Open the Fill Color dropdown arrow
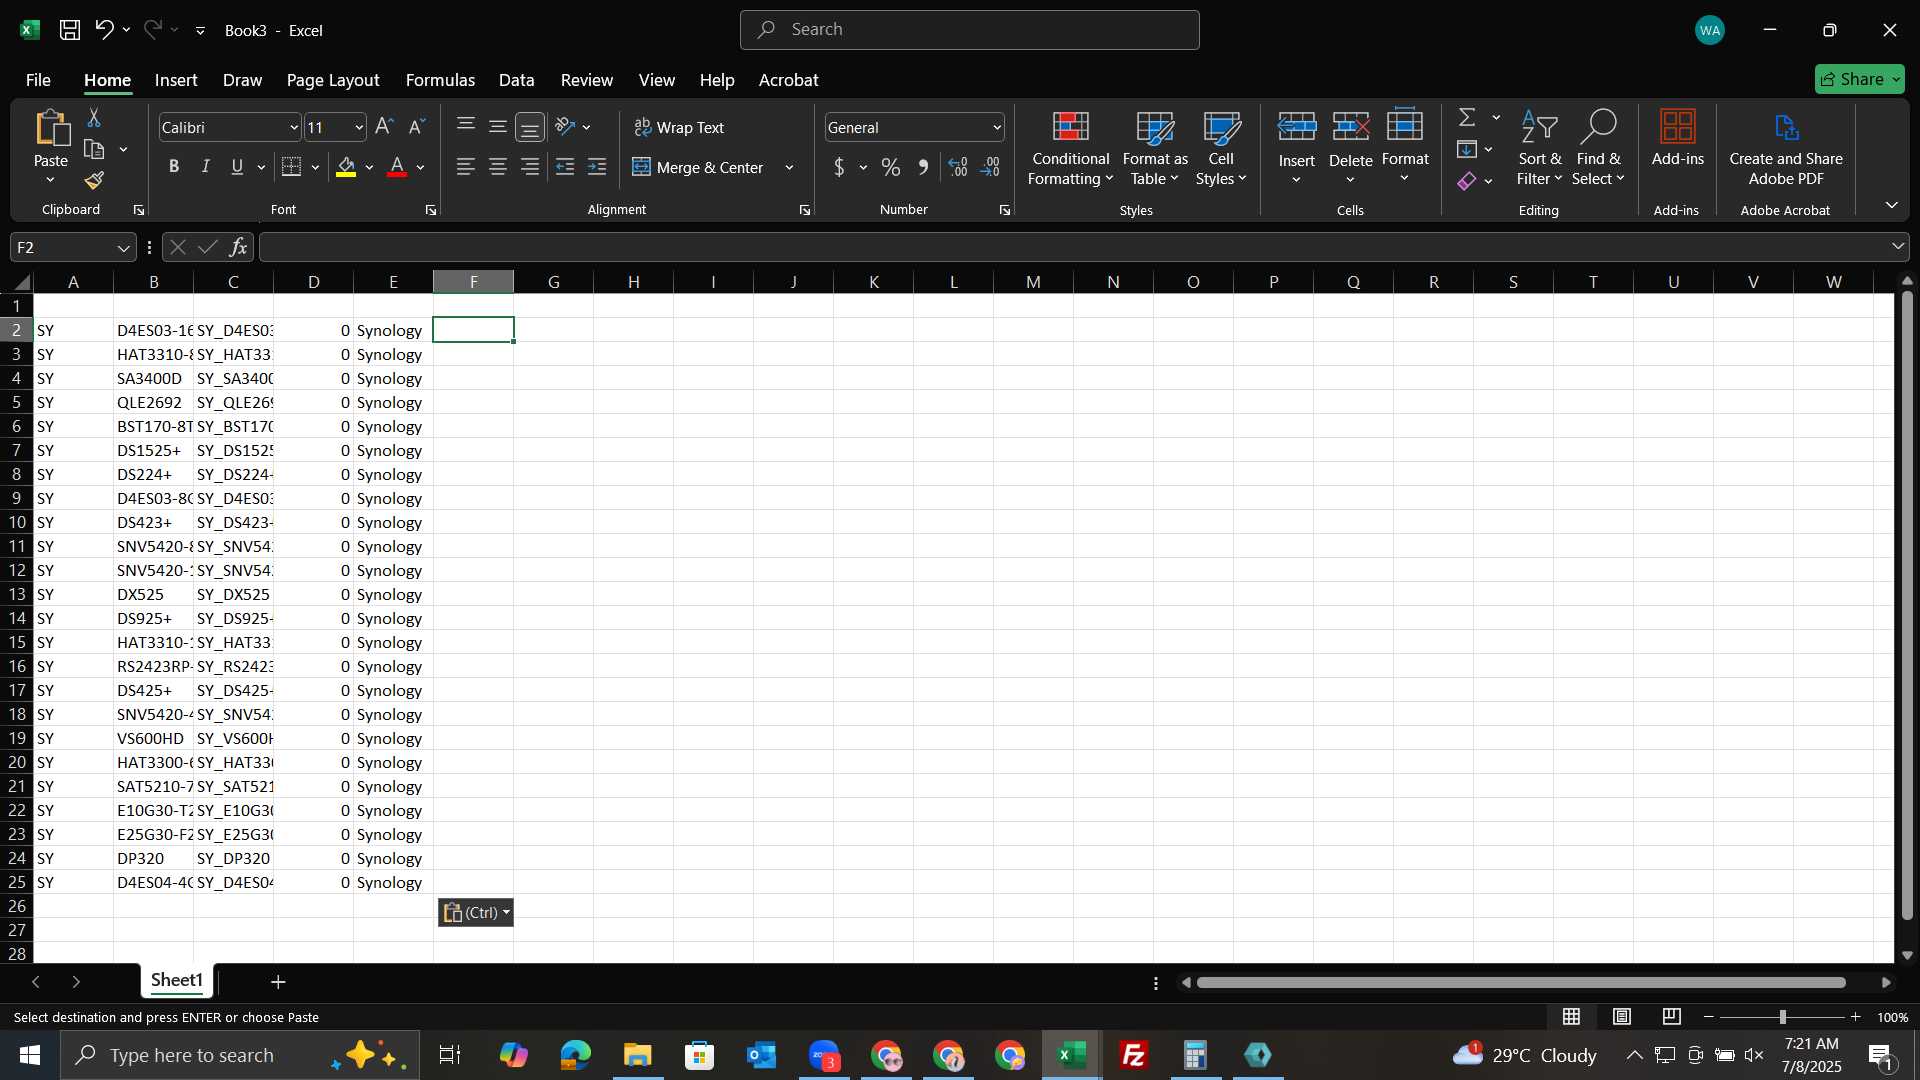The height and width of the screenshot is (1080, 1920). coord(369,167)
